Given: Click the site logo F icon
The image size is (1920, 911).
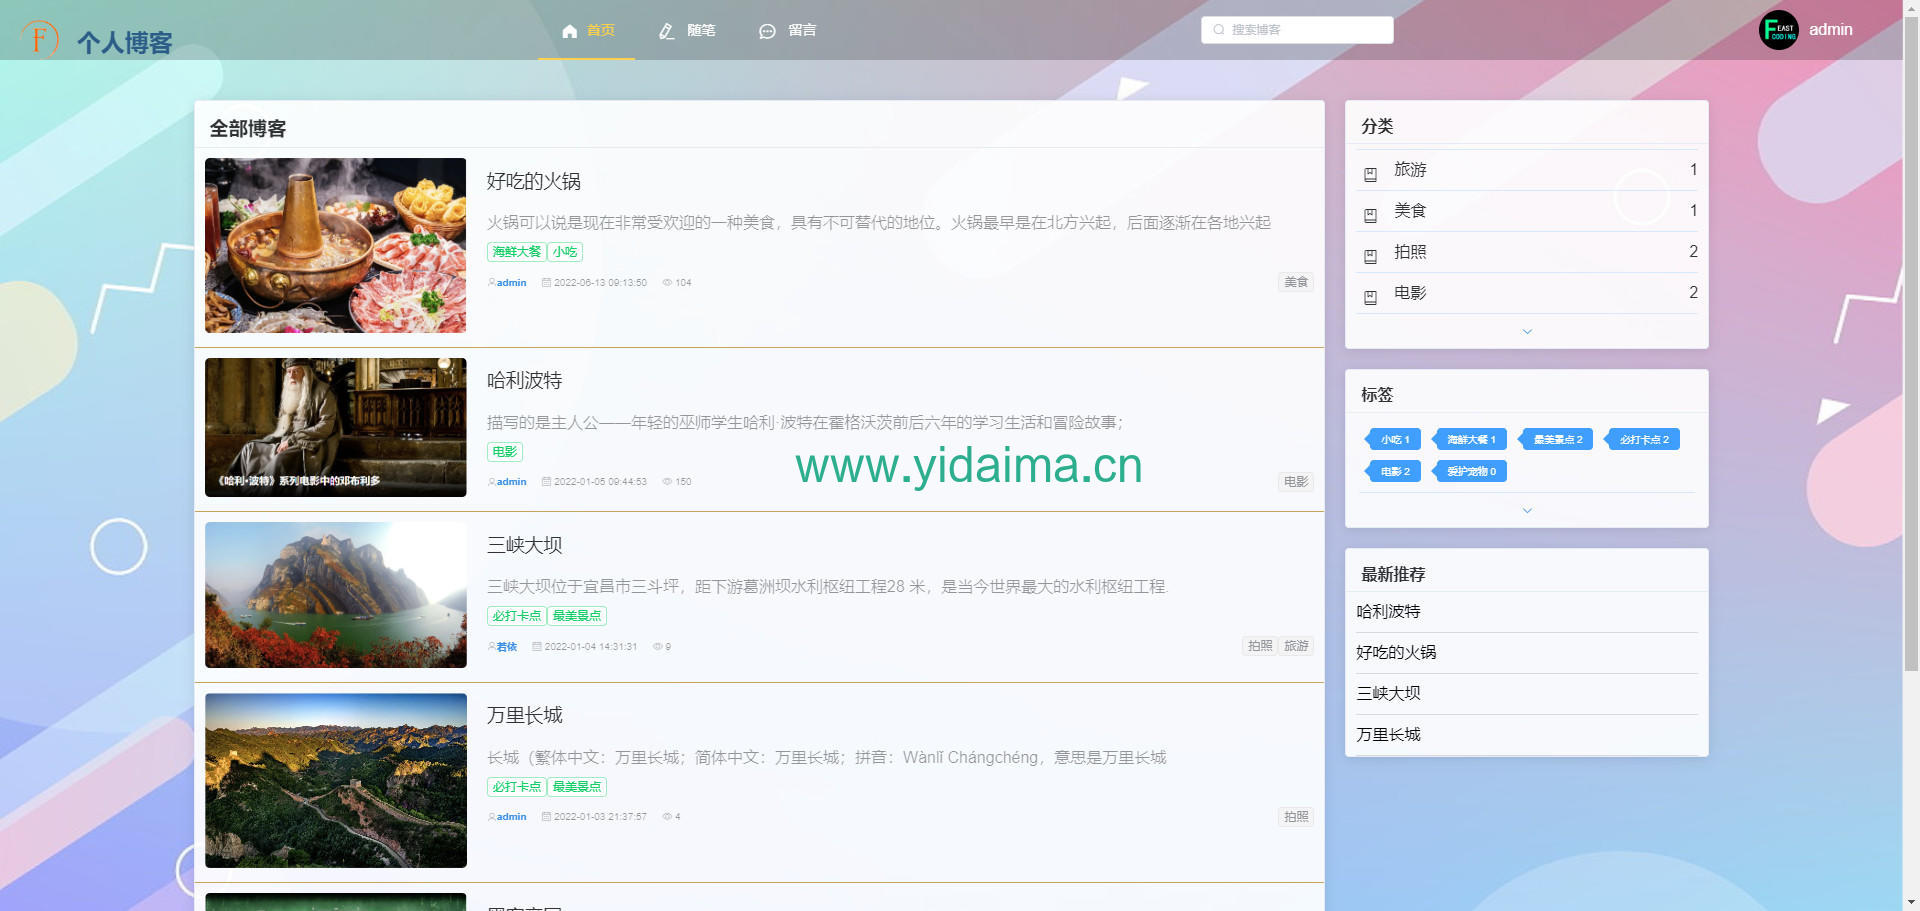Looking at the screenshot, I should coord(40,39).
